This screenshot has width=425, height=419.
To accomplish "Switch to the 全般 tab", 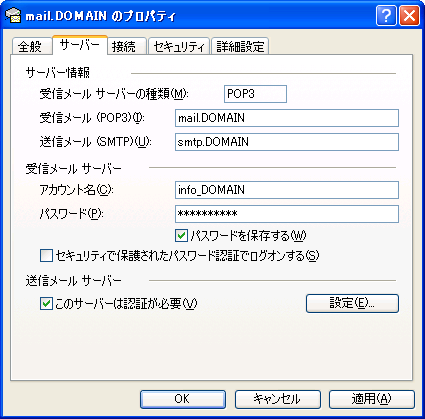I will pyautogui.click(x=32, y=46).
